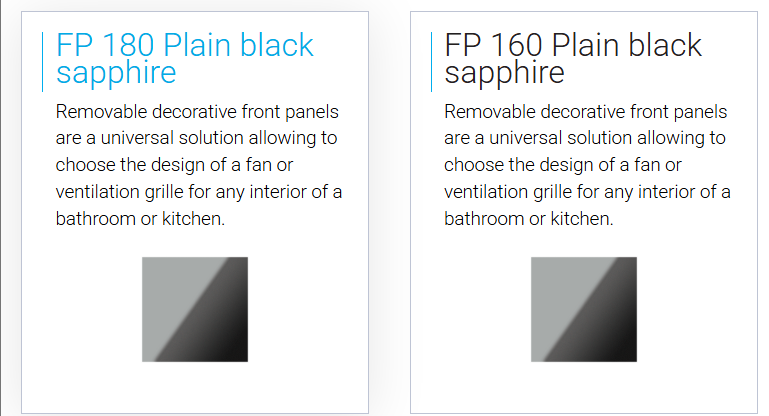Click the word "sapphire" in the blue FP 180 heading

pyautogui.click(x=116, y=74)
